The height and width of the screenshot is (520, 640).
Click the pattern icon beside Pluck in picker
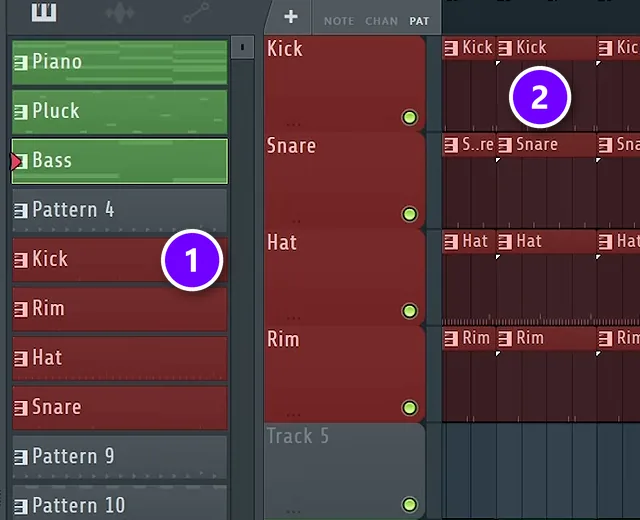20,112
